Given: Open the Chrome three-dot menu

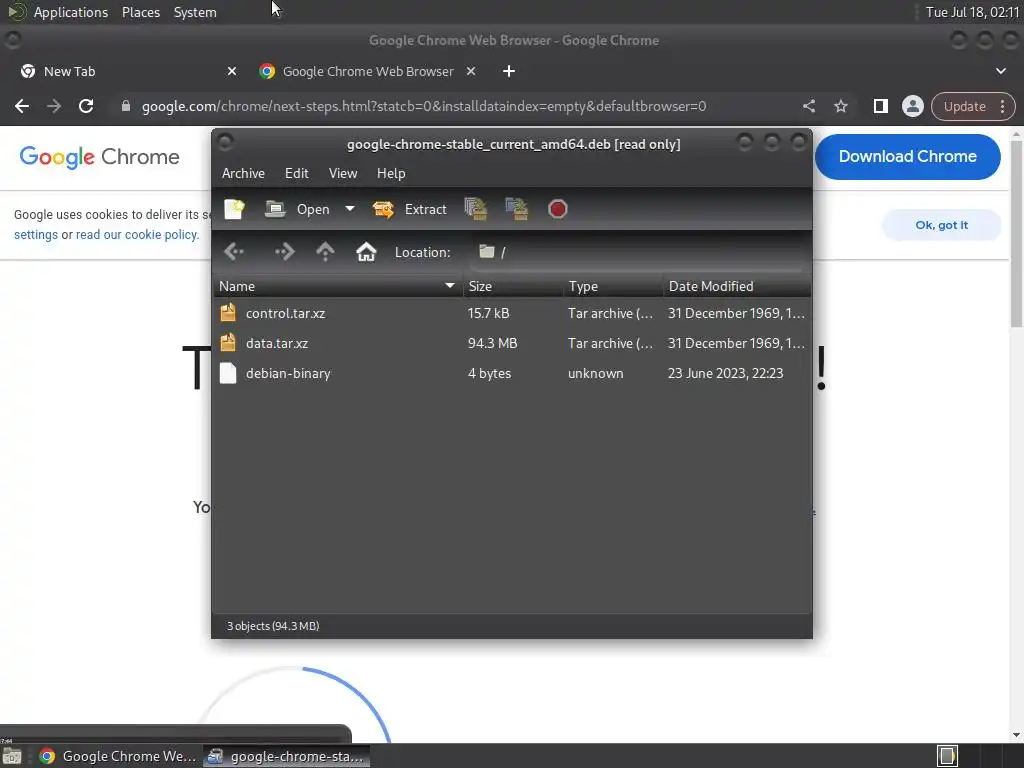Looking at the screenshot, I should tap(1002, 106).
